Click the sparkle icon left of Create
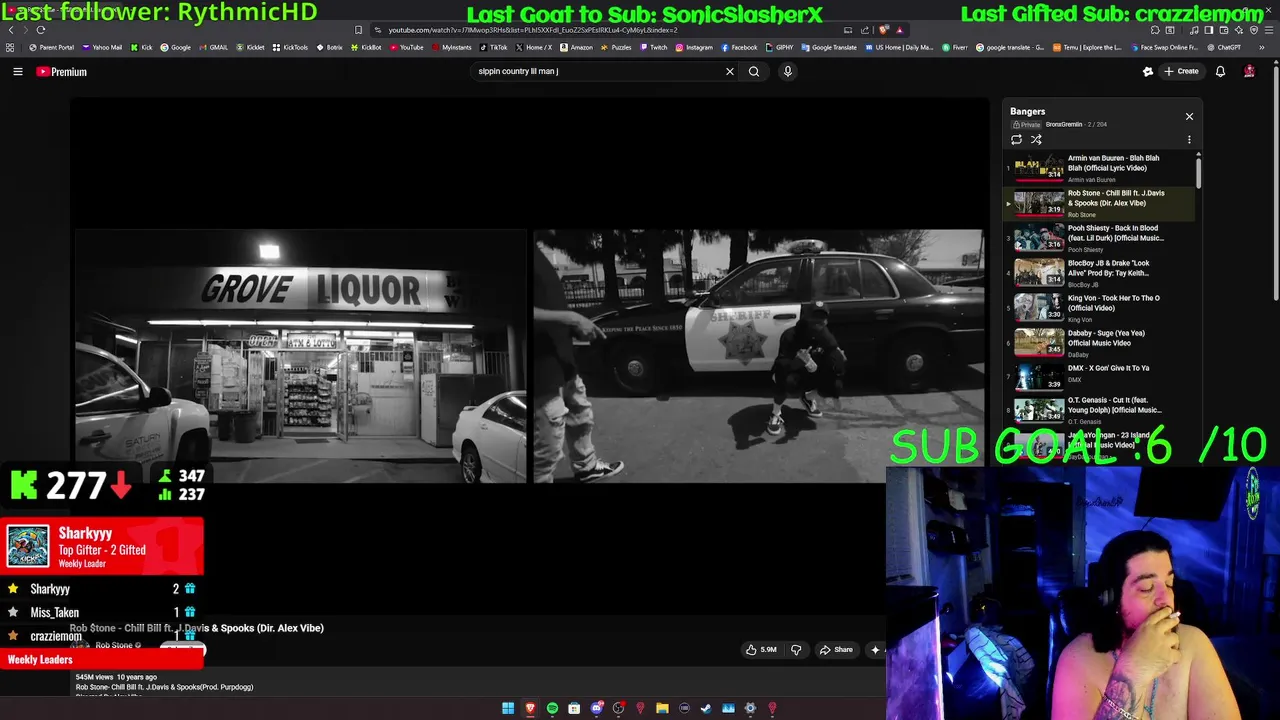Viewport: 1280px width, 720px height. [x=1148, y=71]
